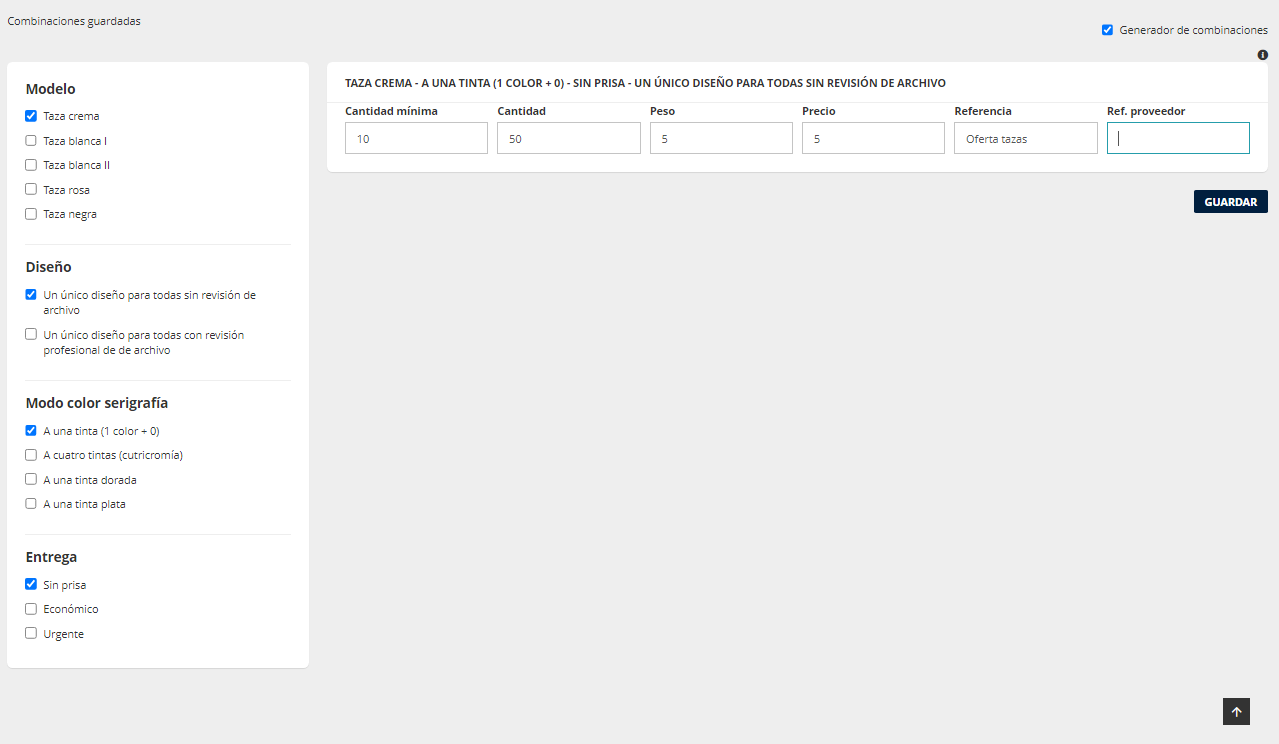
Task: Check the A una tinta dorada option
Action: (31, 480)
